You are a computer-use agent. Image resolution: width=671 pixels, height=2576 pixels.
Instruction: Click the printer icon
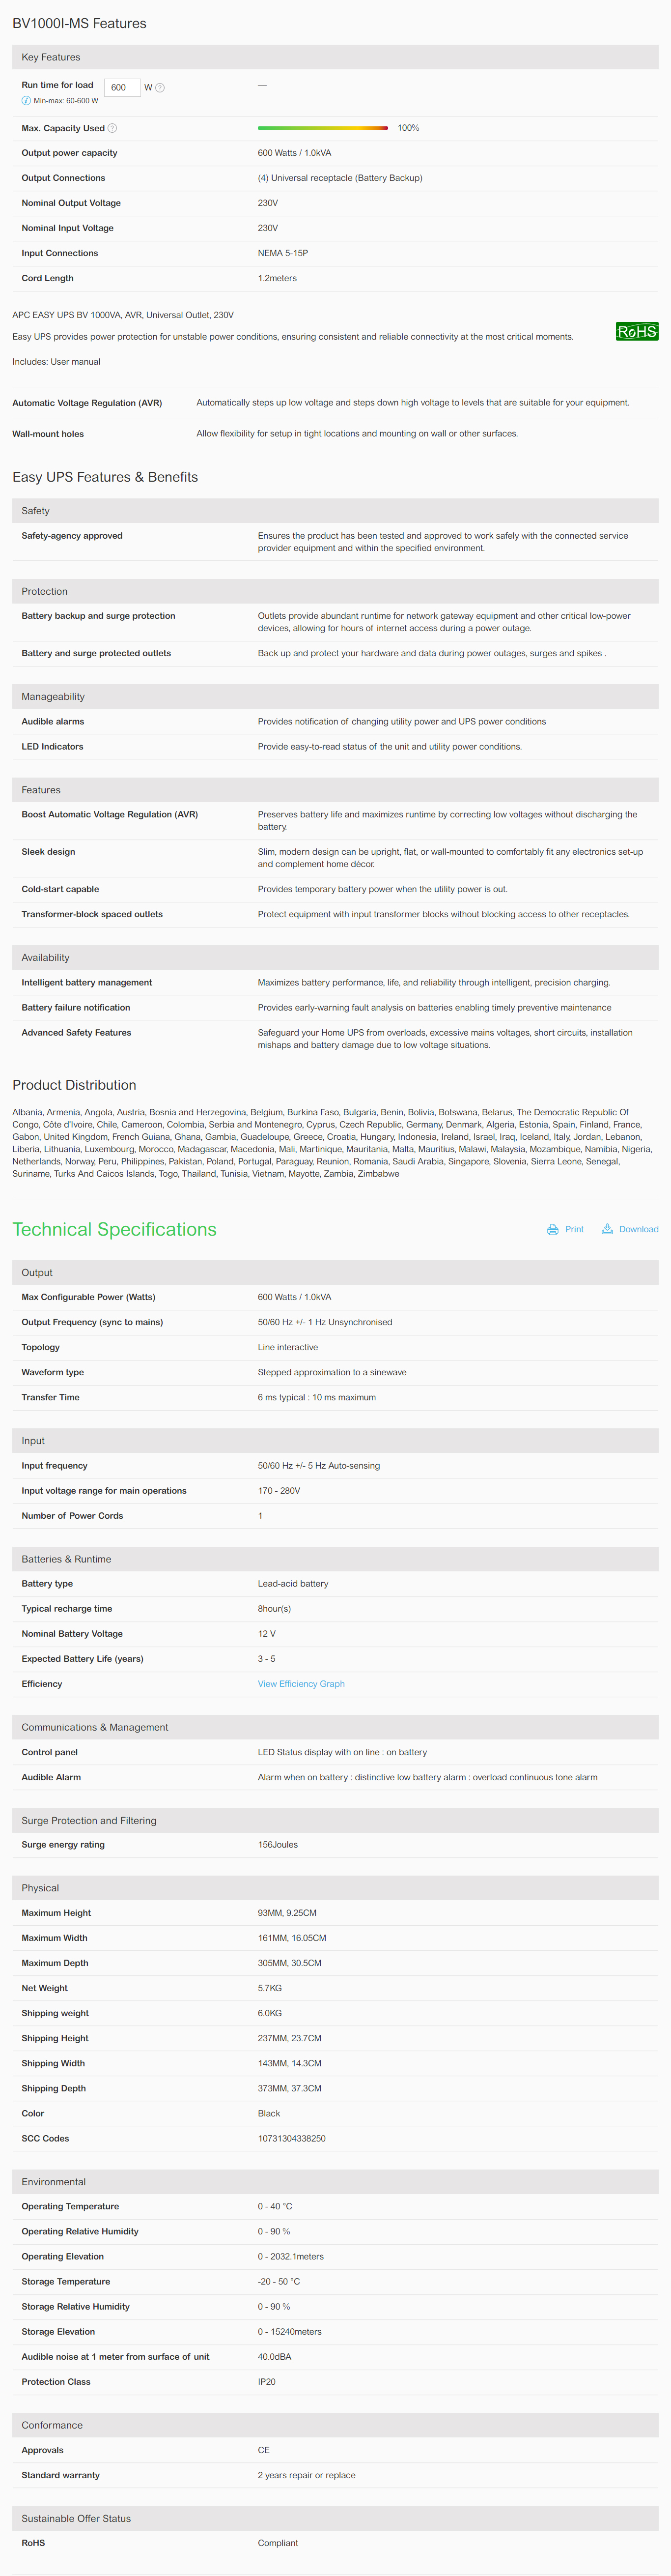(553, 1229)
